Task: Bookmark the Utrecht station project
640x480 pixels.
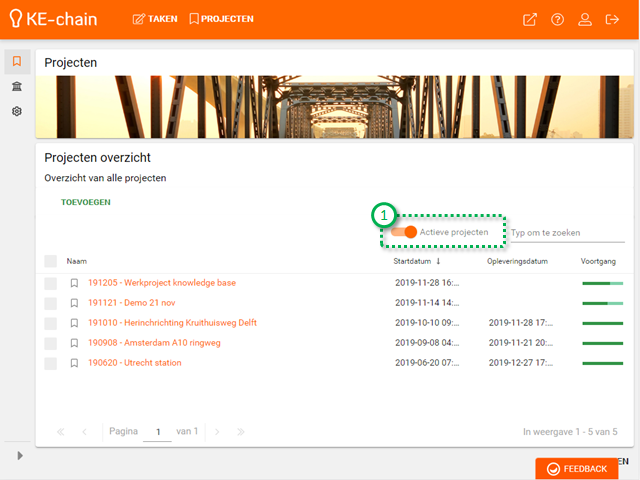Action: coord(74,363)
